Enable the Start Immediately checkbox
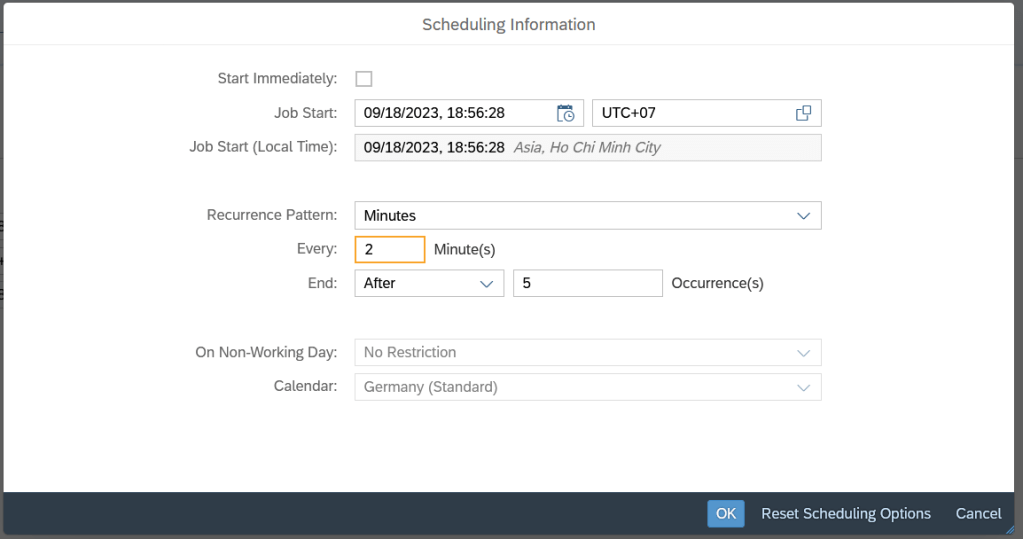The width and height of the screenshot is (1023, 539). pos(364,79)
